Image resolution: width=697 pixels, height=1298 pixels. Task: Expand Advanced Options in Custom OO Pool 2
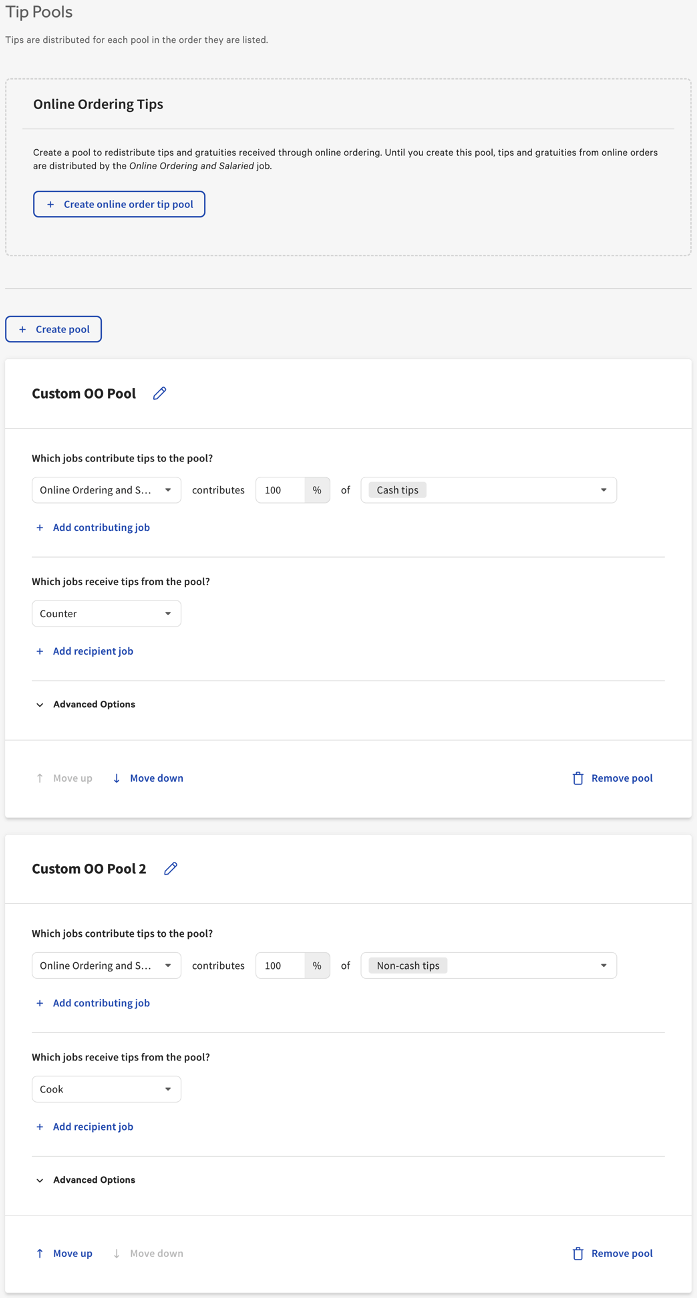coord(85,1180)
